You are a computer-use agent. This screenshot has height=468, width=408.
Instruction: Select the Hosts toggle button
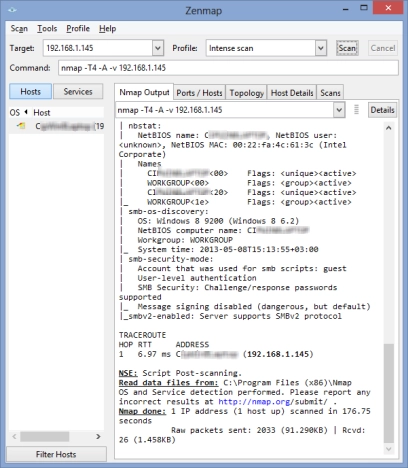(x=30, y=91)
